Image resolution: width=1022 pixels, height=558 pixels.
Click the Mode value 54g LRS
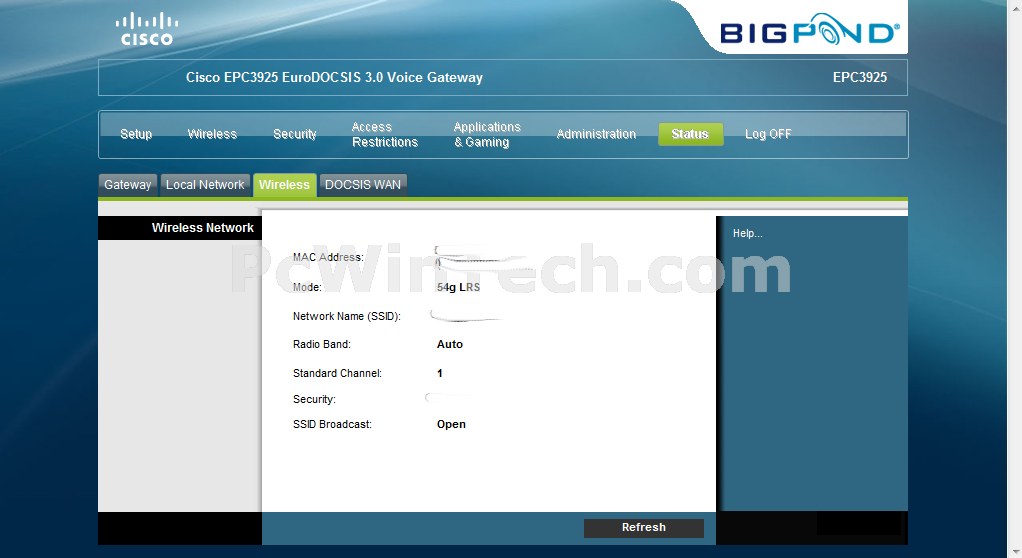pyautogui.click(x=458, y=287)
